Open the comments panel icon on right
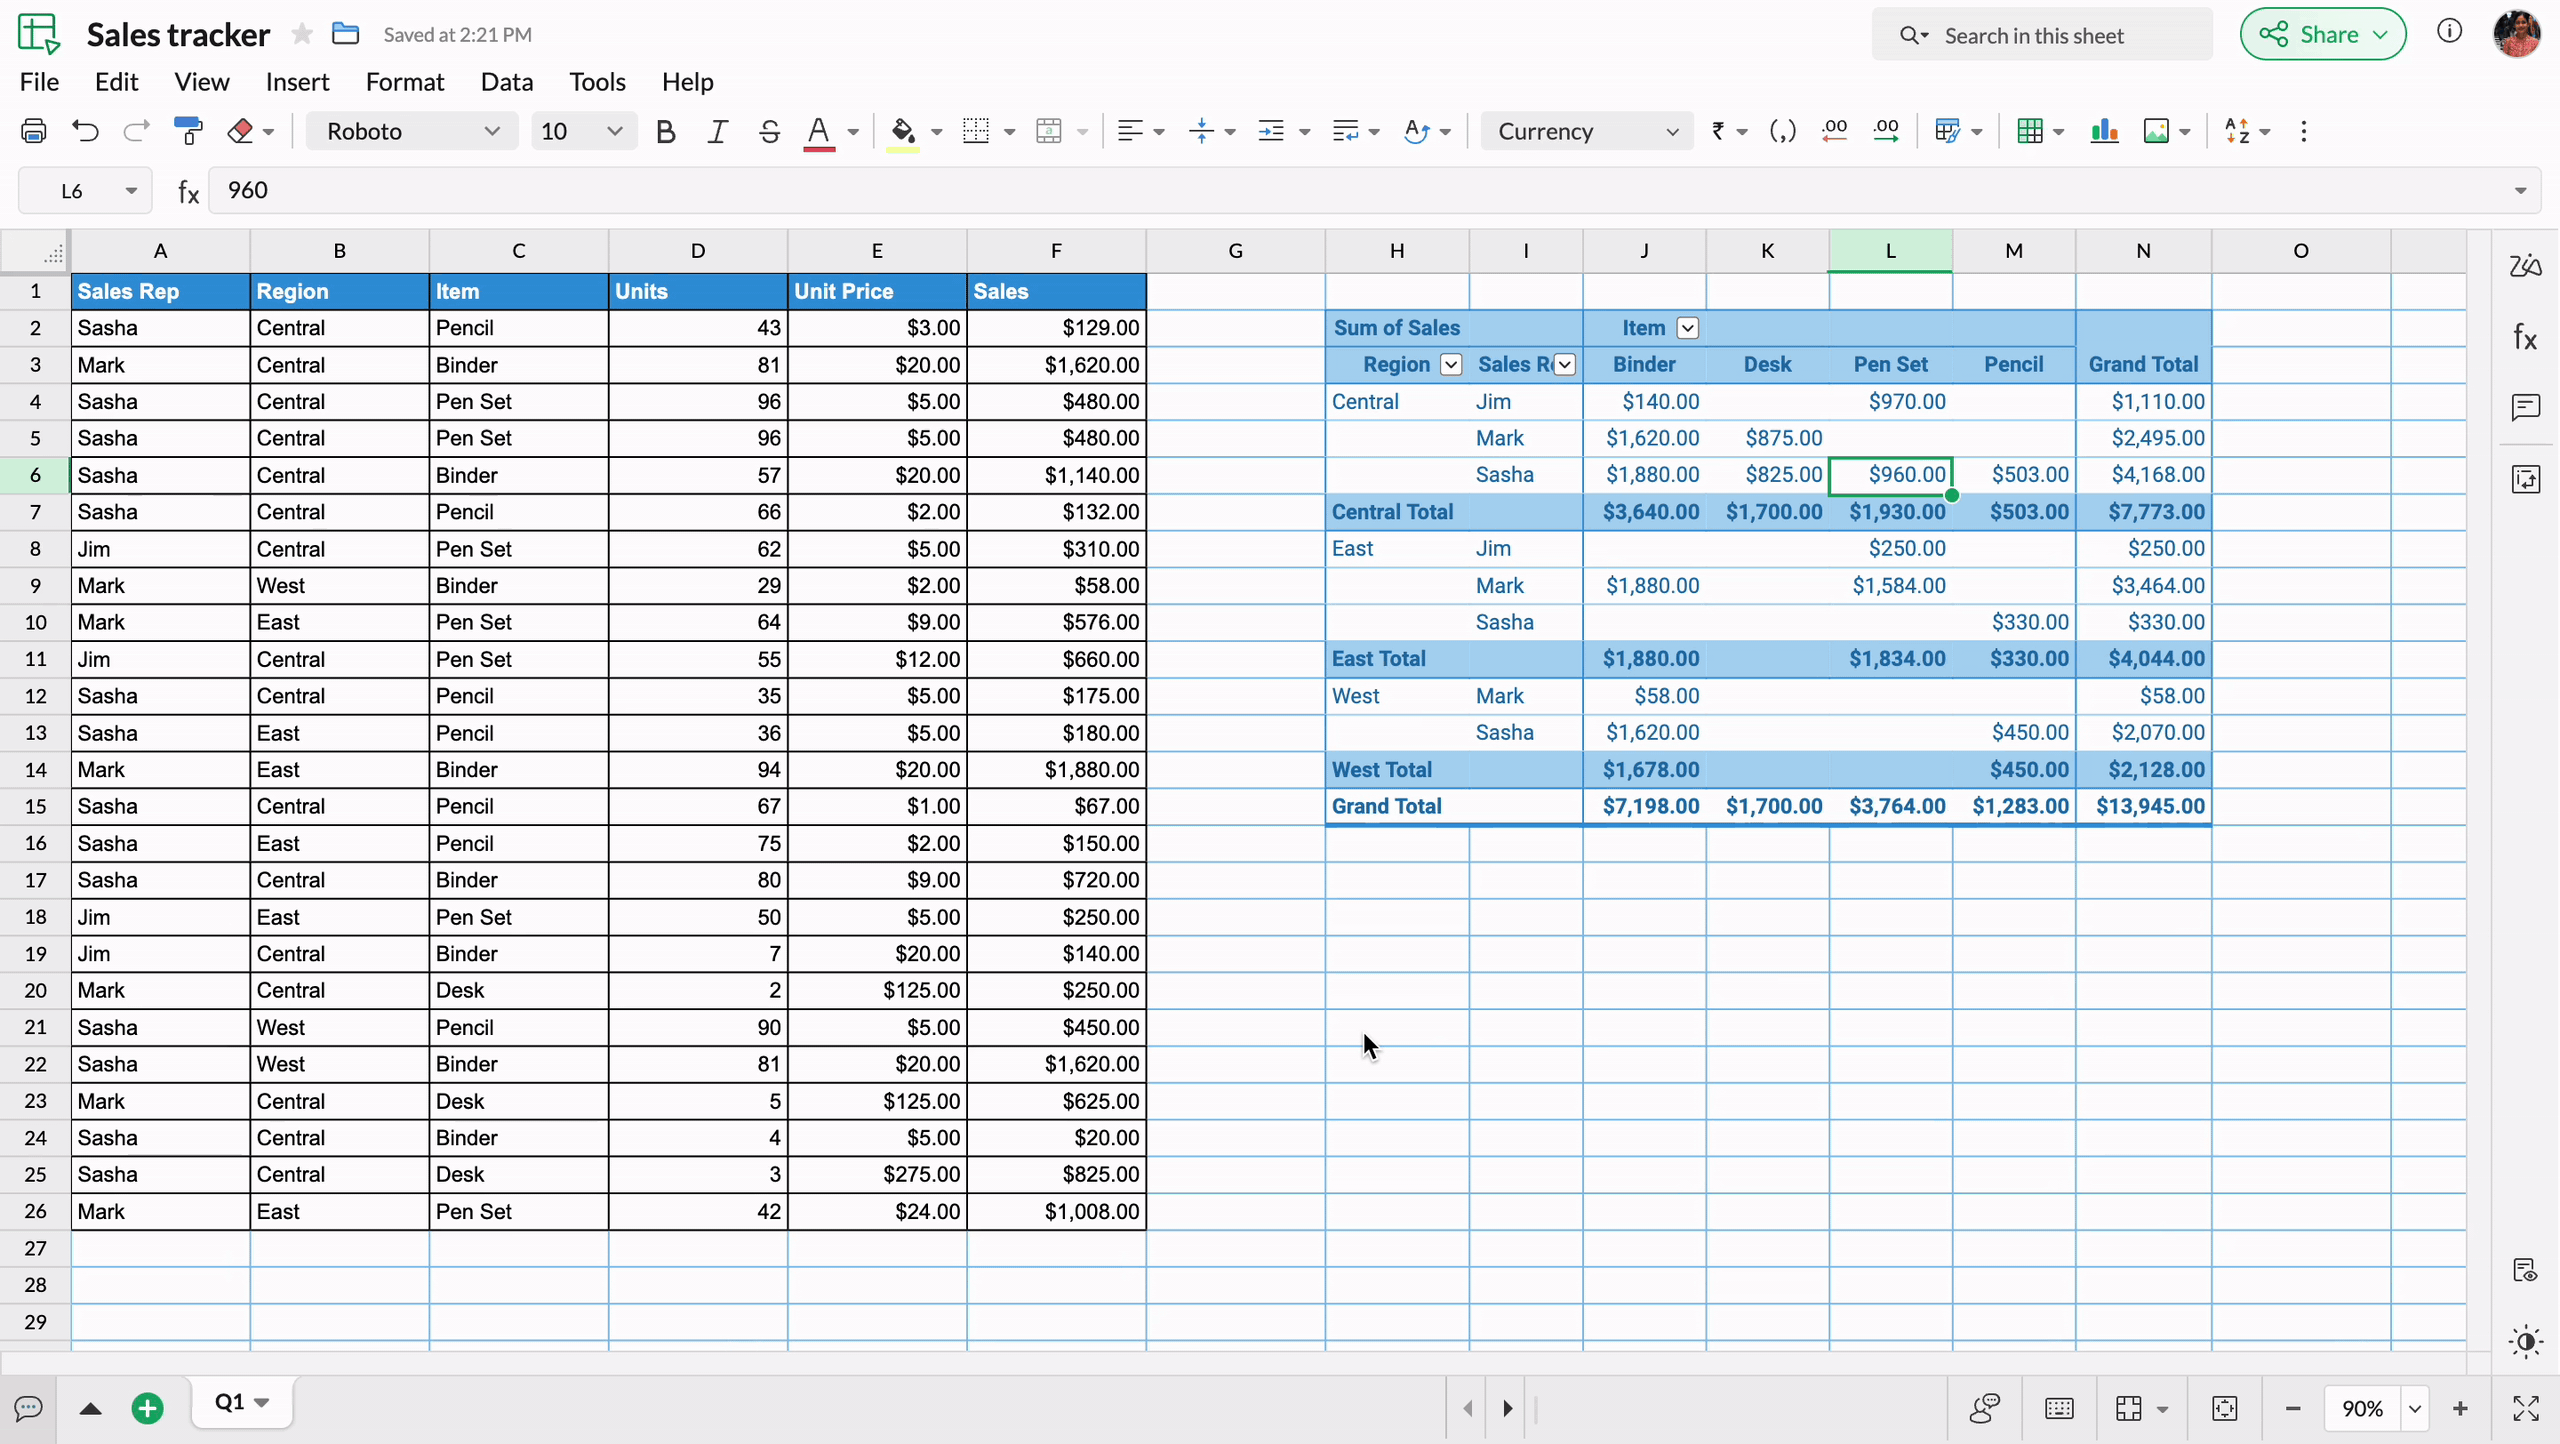Screen dimensions: 2560x1444 point(2526,407)
